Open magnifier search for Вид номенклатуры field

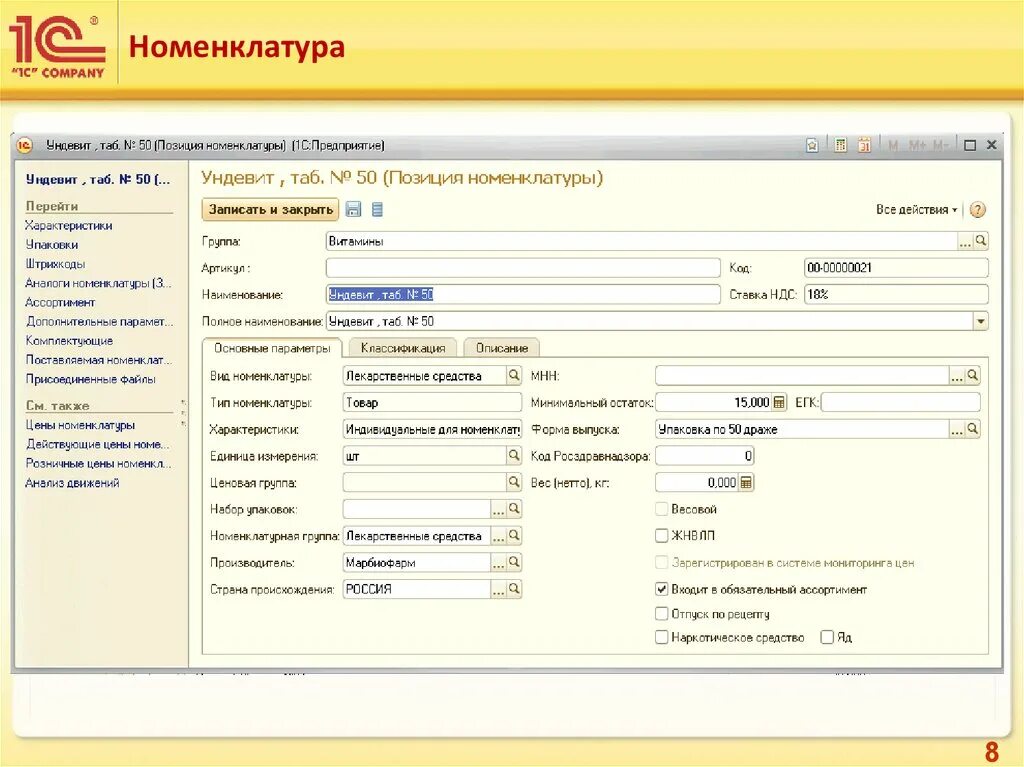point(512,375)
